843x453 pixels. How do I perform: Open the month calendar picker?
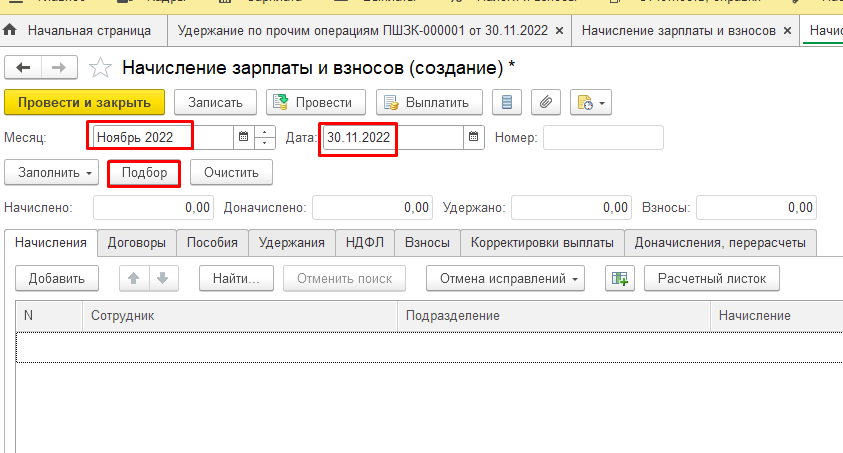pos(244,137)
